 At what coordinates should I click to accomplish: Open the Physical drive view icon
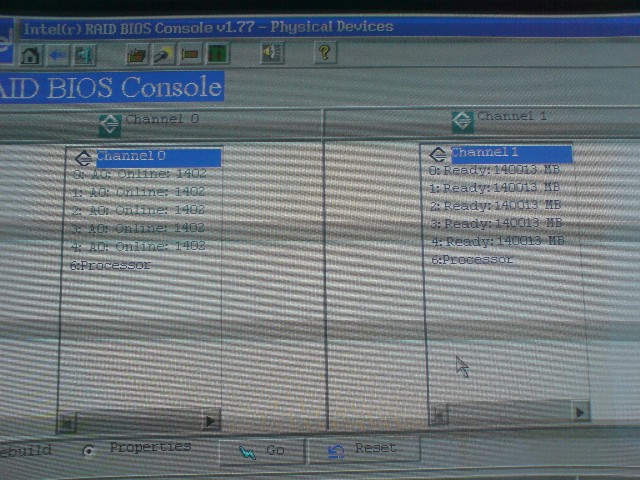pyautogui.click(x=190, y=53)
